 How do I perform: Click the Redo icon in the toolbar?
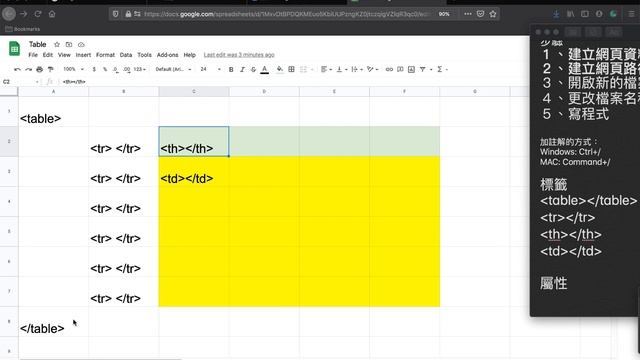[x=28, y=69]
